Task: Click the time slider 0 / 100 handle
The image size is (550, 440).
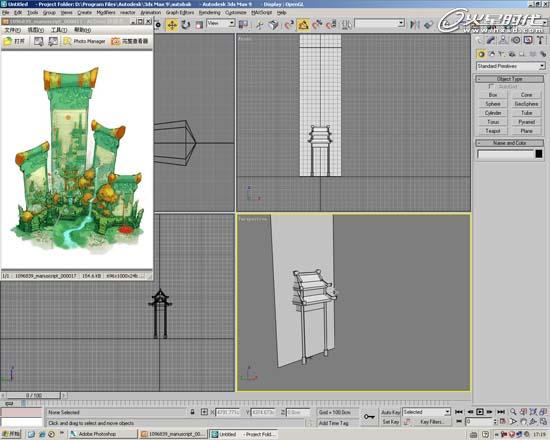Action: click(34, 395)
